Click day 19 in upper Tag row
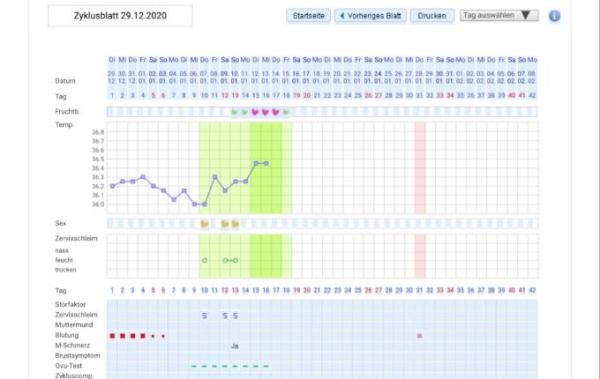Screen dimensions: 600x379 (x=297, y=95)
